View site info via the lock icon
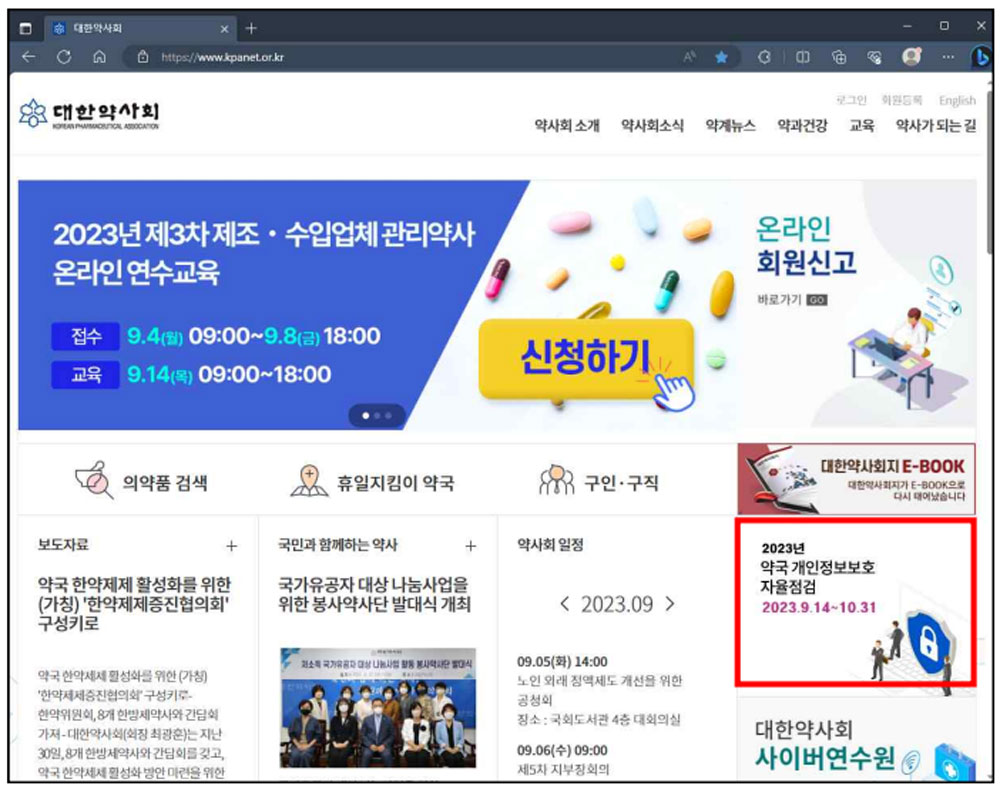 coord(143,57)
